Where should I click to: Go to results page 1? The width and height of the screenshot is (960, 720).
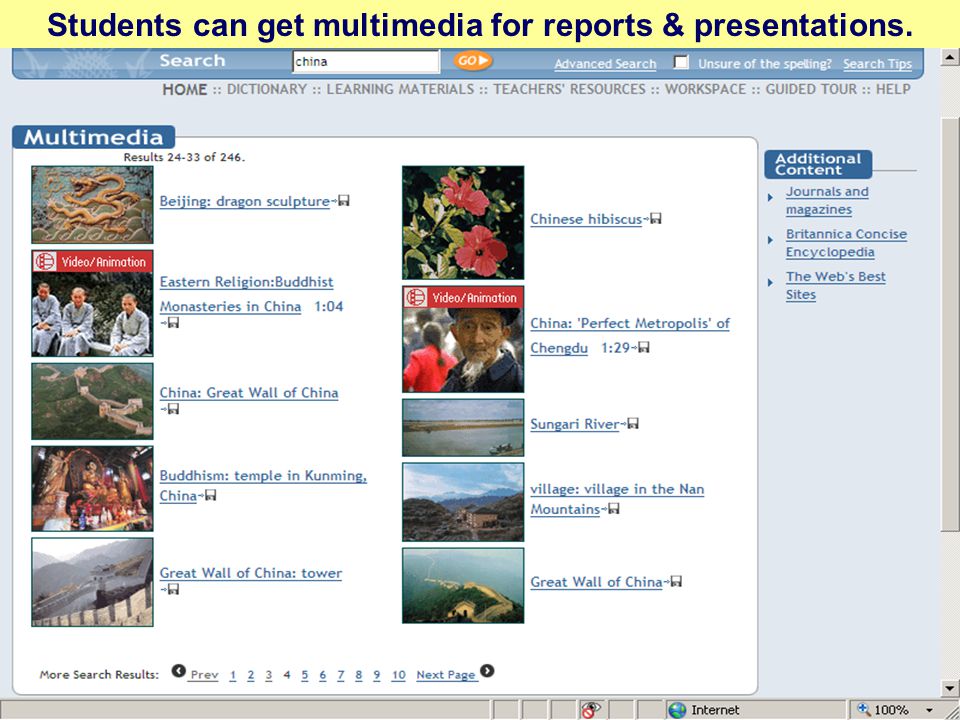(x=233, y=675)
